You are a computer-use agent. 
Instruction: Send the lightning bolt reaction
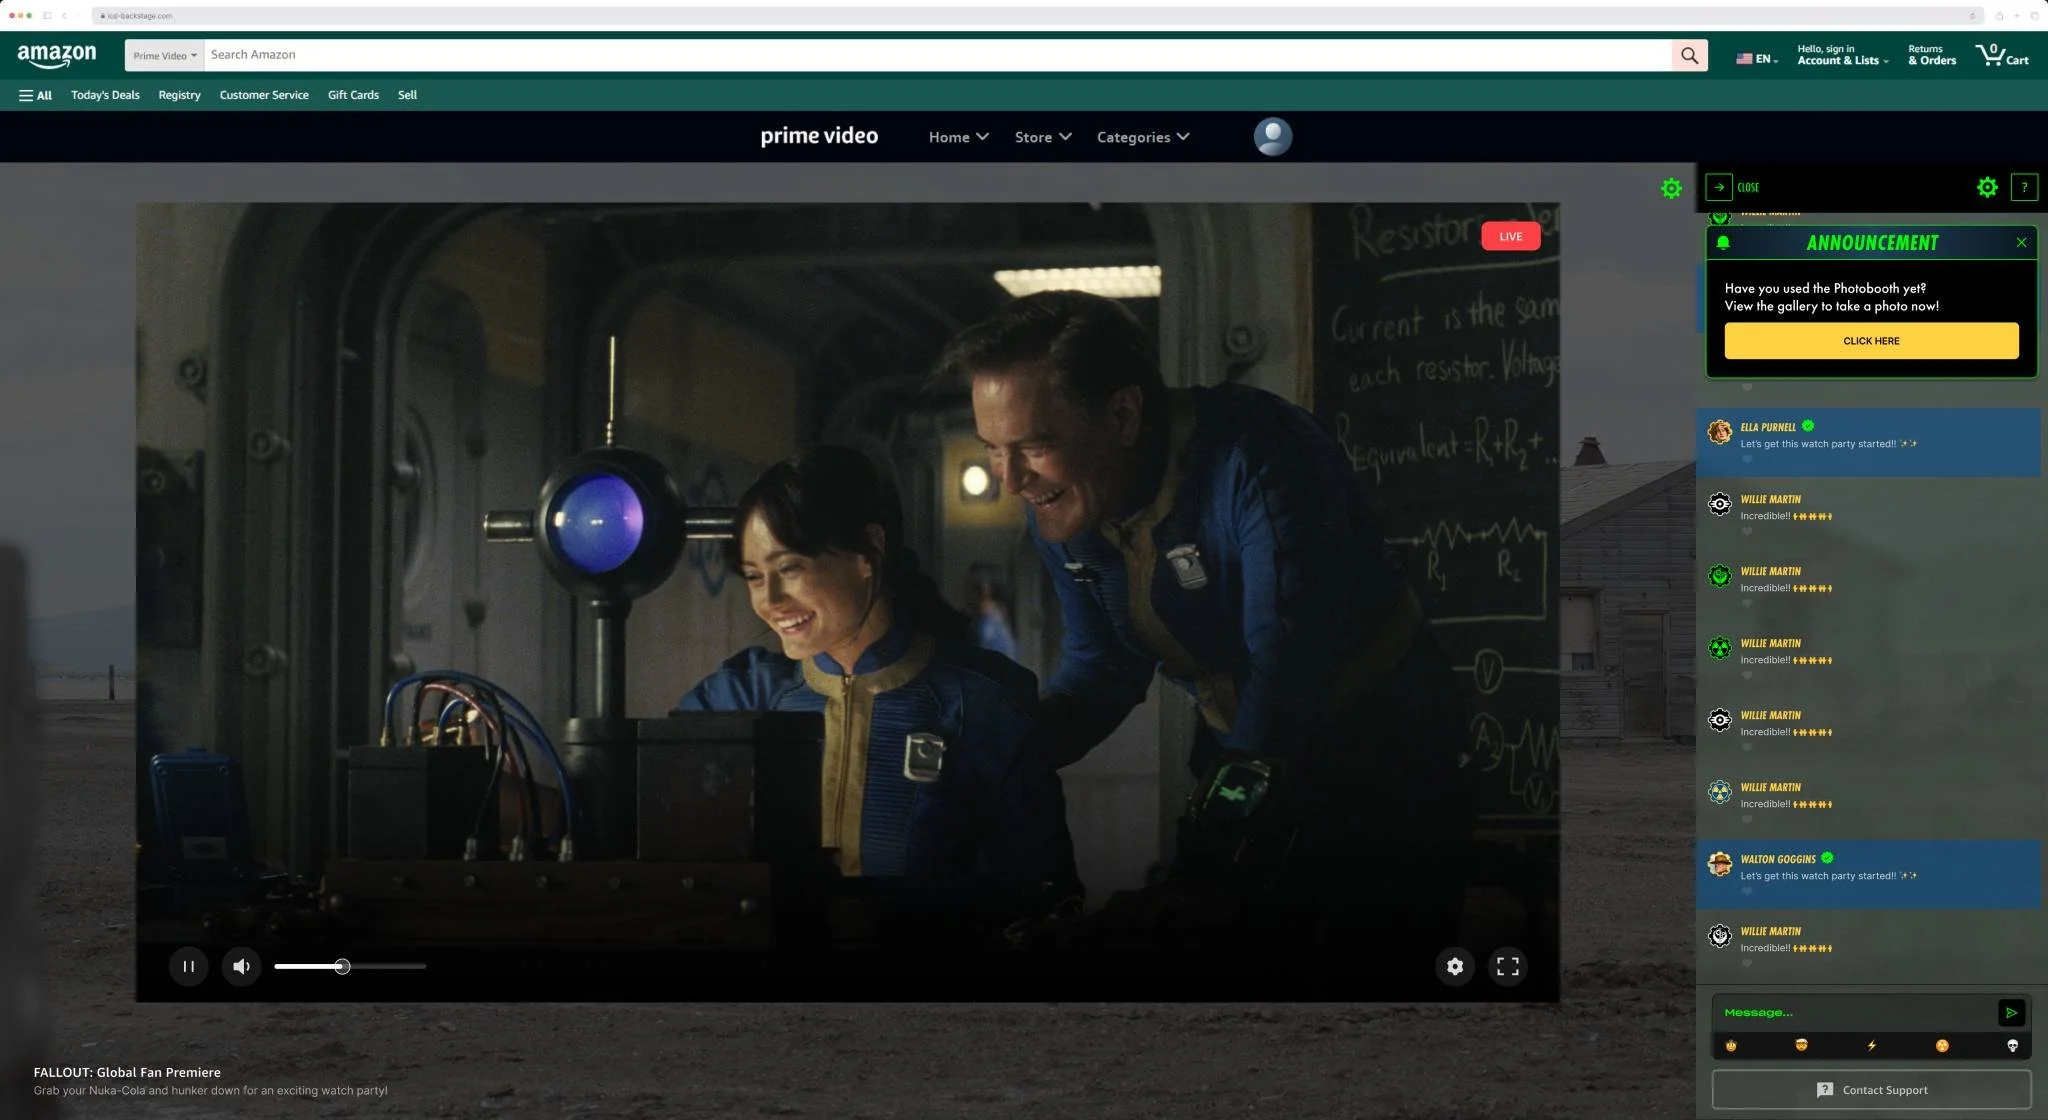[1871, 1045]
